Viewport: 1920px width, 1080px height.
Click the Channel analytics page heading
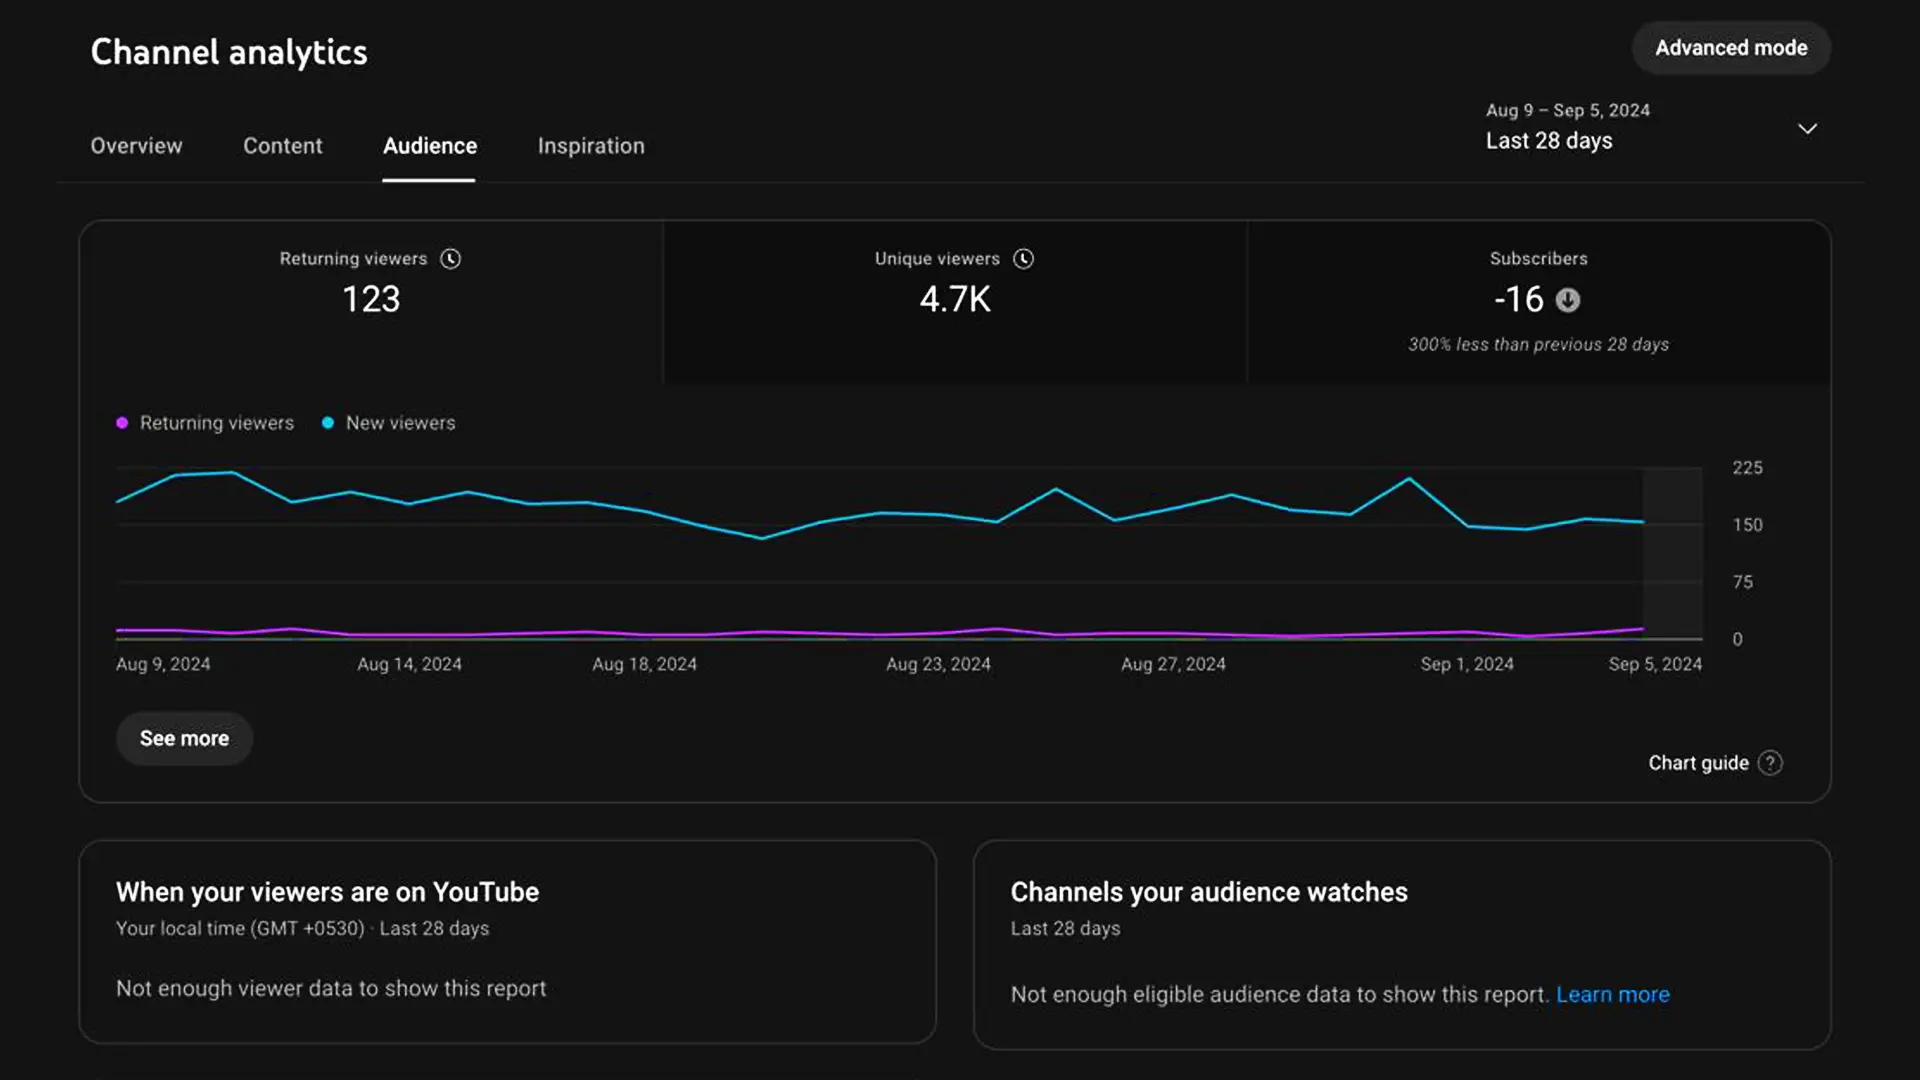229,52
